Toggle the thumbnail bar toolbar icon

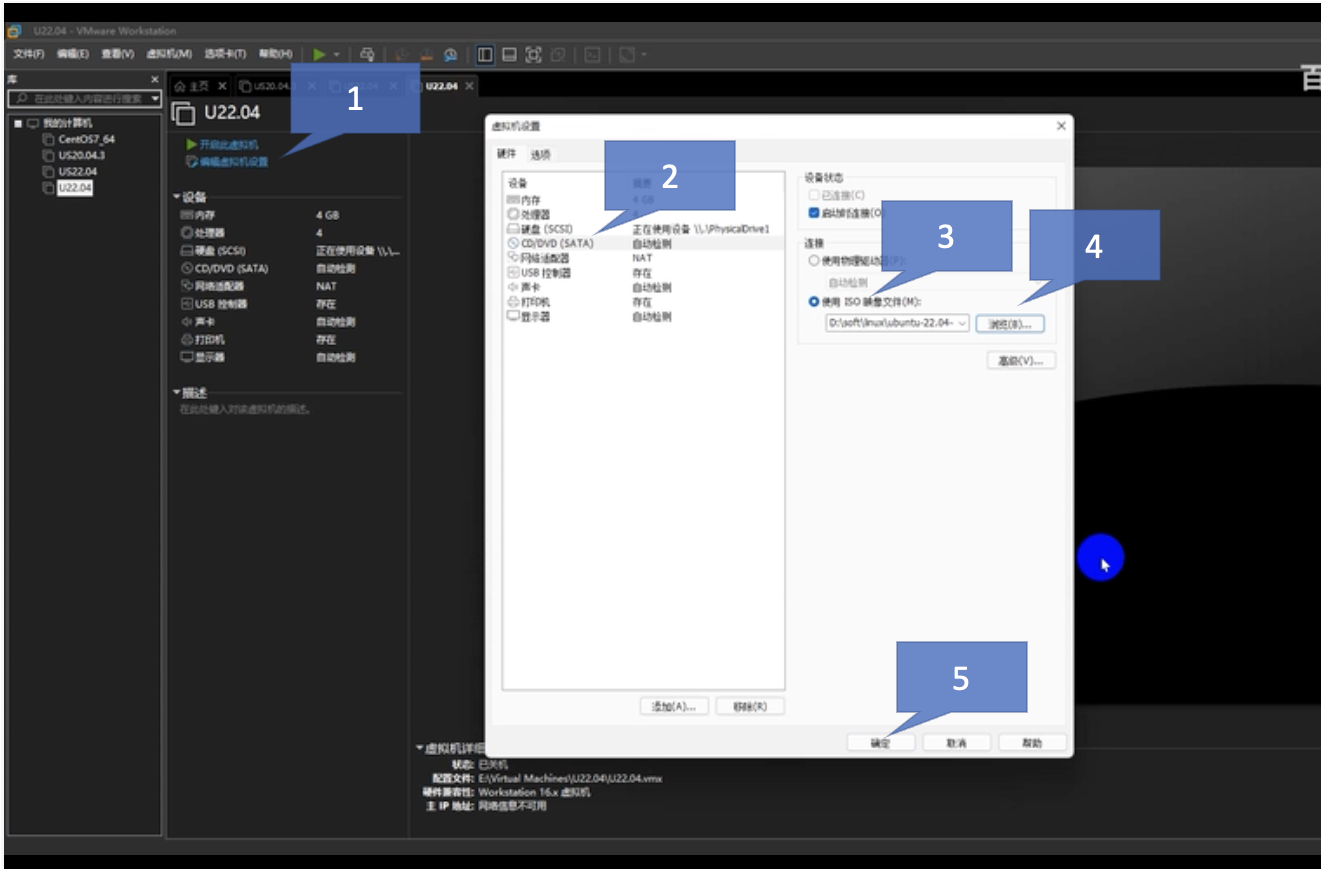509,54
